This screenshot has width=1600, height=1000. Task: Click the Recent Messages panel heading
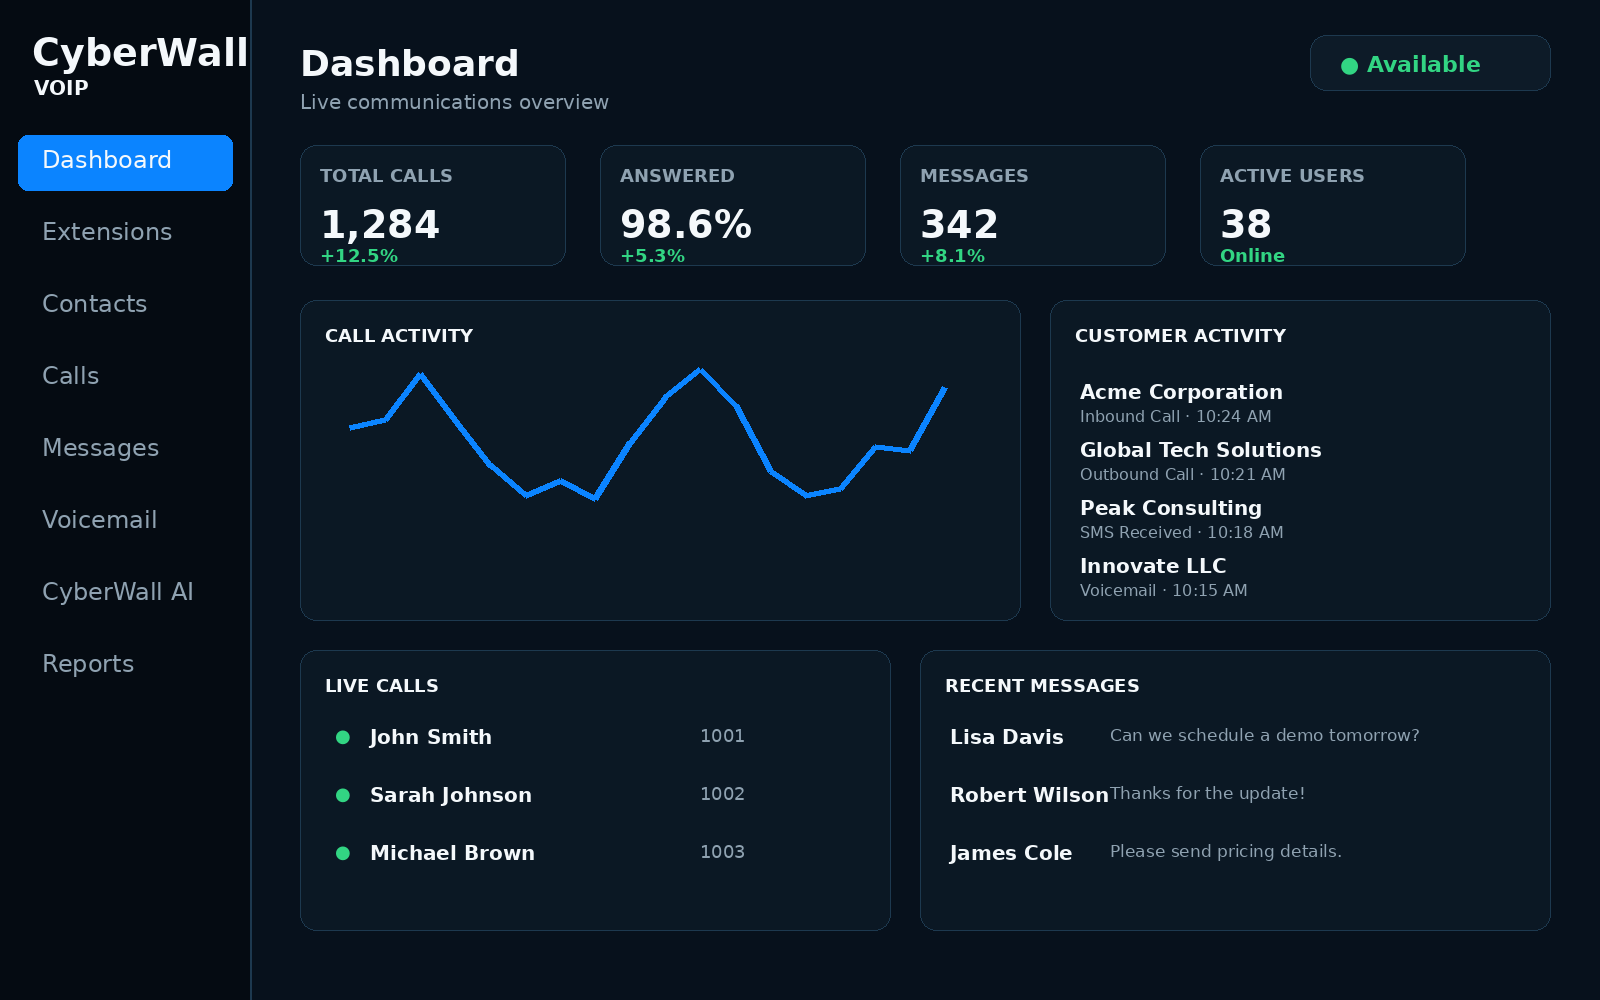1042,686
